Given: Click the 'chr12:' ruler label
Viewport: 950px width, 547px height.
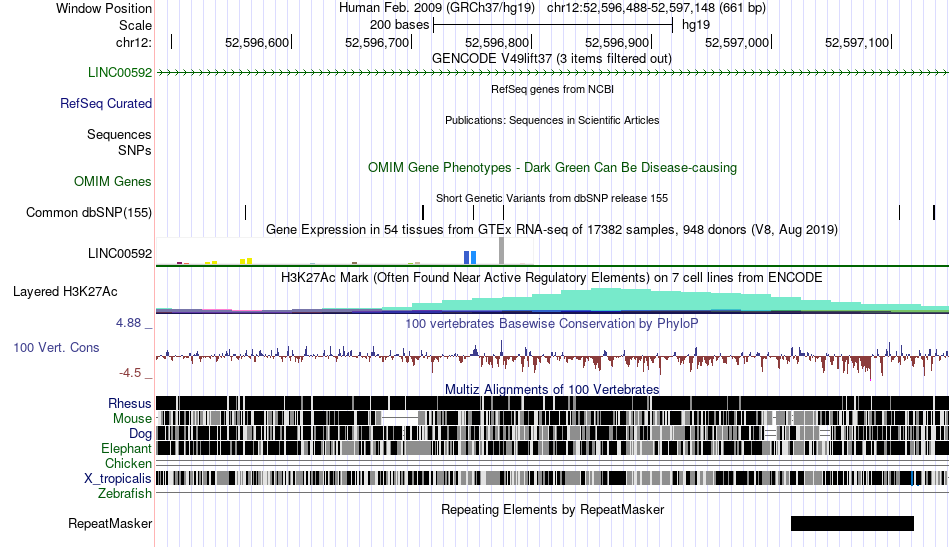Looking at the screenshot, I should 134,42.
